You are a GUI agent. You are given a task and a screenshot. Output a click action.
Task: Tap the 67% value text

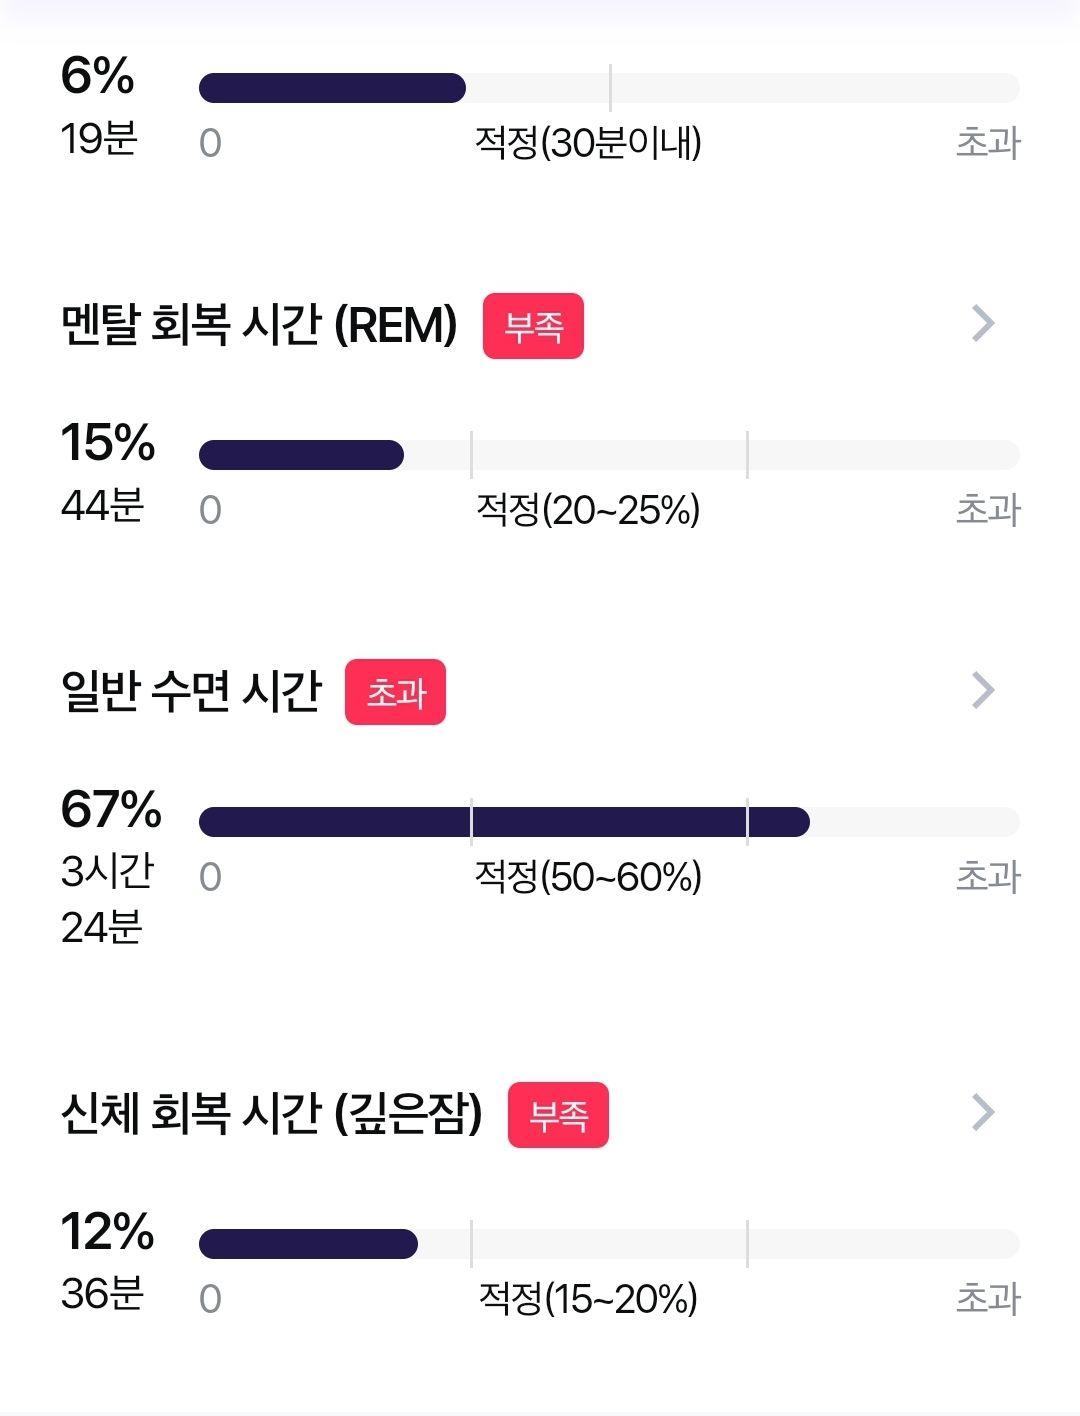pos(111,809)
